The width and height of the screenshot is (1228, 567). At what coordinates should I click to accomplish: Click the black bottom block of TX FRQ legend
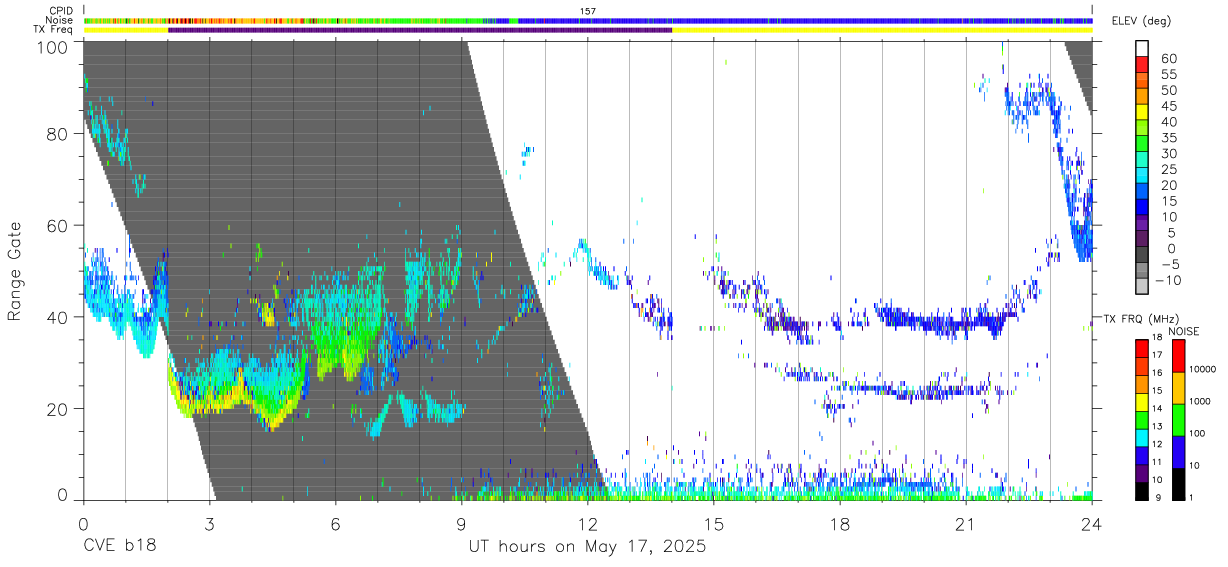(x=1141, y=492)
